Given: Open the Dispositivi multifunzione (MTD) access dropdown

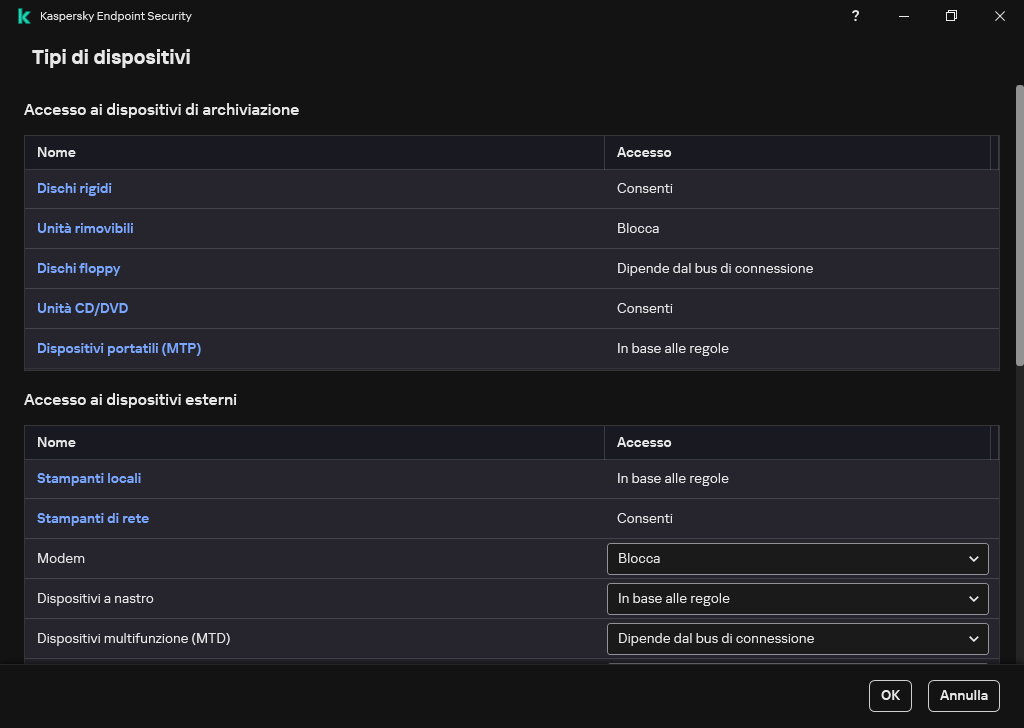Looking at the screenshot, I should tap(797, 638).
